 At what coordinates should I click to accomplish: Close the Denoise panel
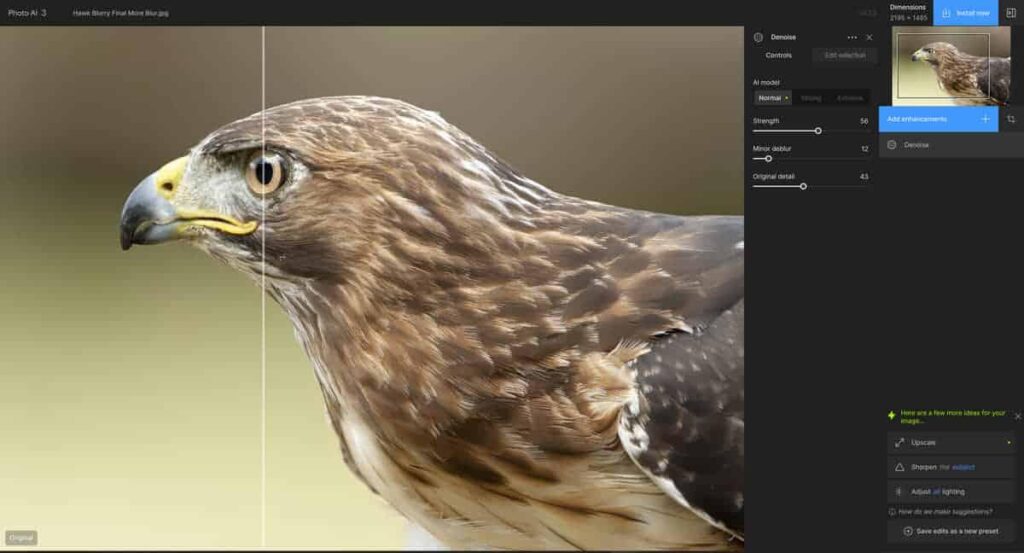[x=869, y=37]
